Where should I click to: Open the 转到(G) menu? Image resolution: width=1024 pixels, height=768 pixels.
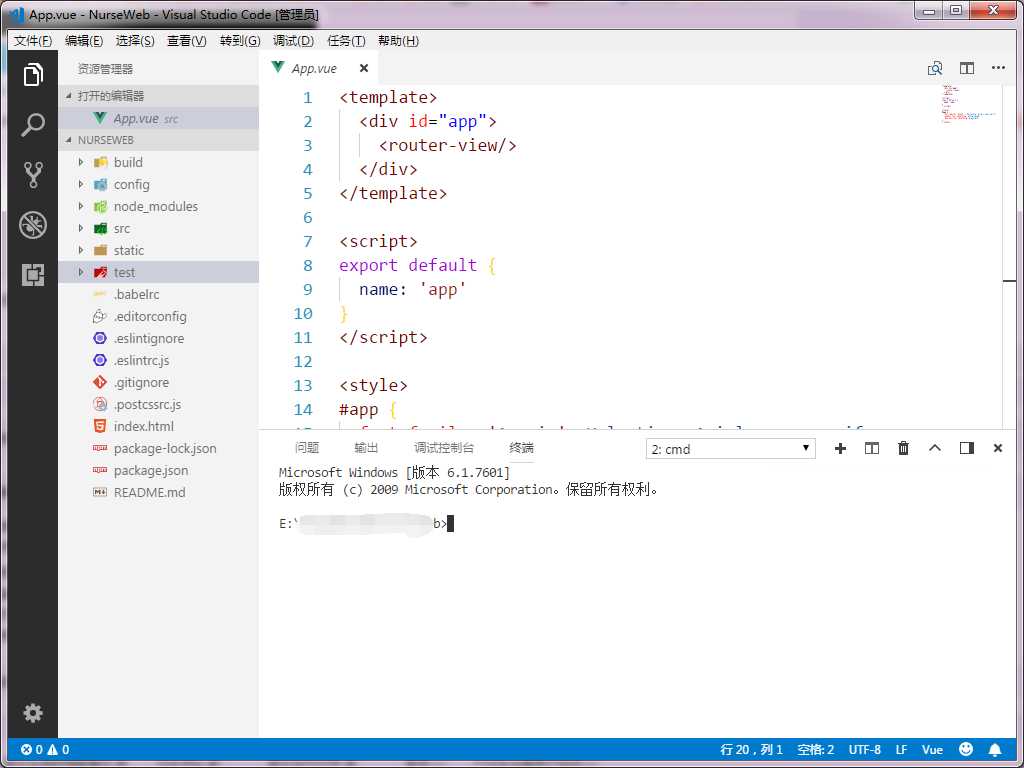tap(240, 40)
